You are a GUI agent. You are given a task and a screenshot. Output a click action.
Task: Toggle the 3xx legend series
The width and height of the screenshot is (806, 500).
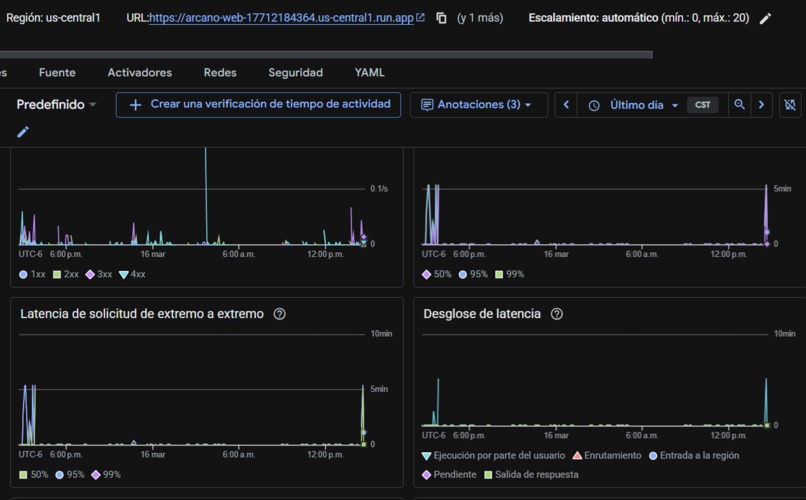coord(99,274)
